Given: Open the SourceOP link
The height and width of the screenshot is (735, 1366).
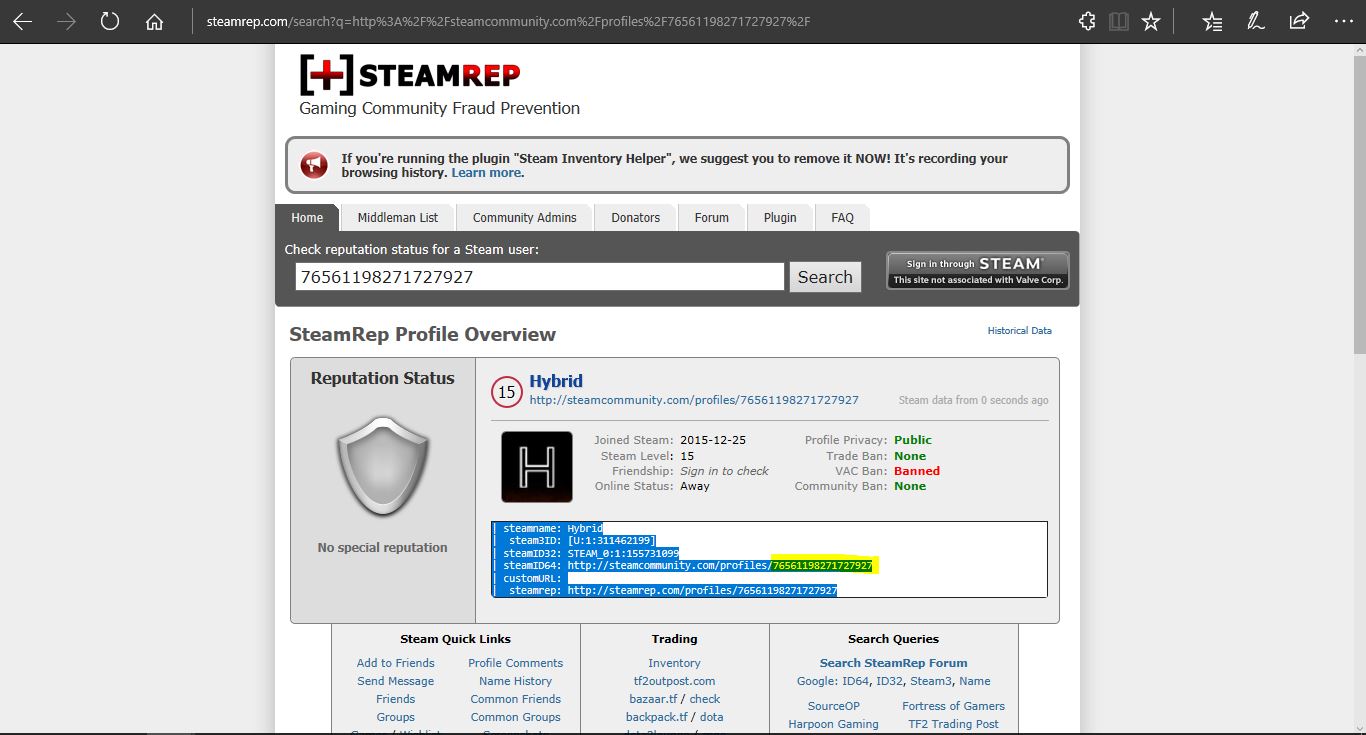Looking at the screenshot, I should pos(834,706).
